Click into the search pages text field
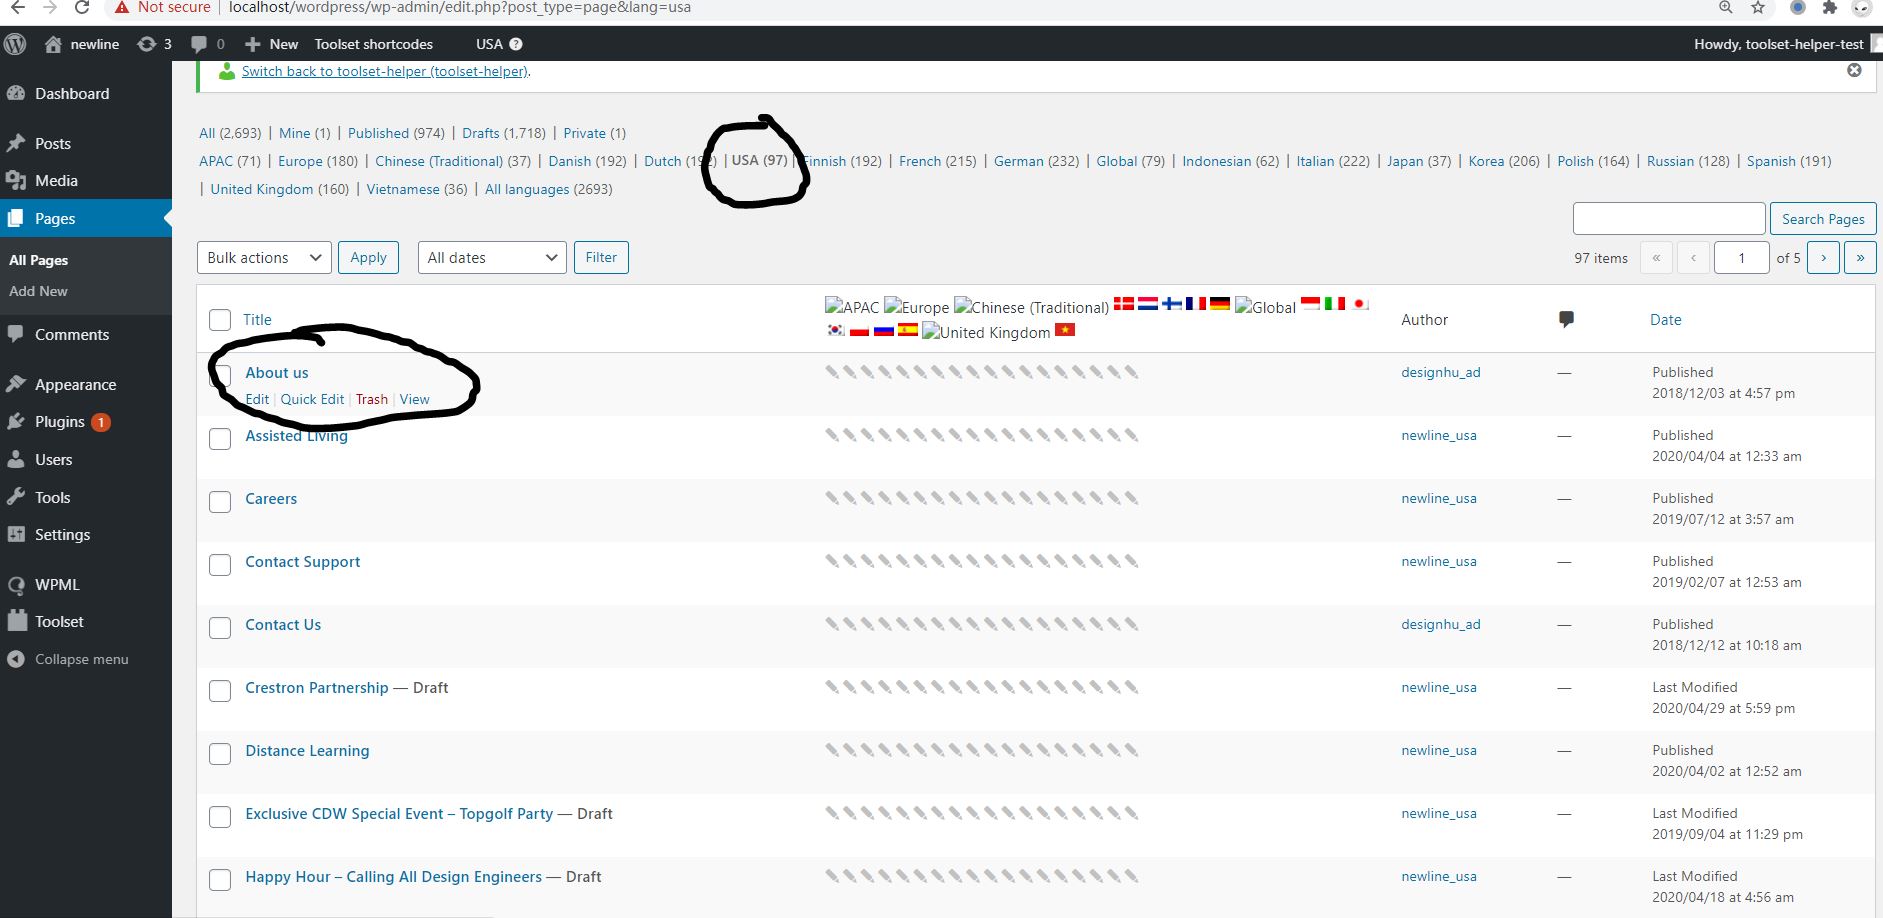This screenshot has width=1883, height=918. click(1668, 219)
